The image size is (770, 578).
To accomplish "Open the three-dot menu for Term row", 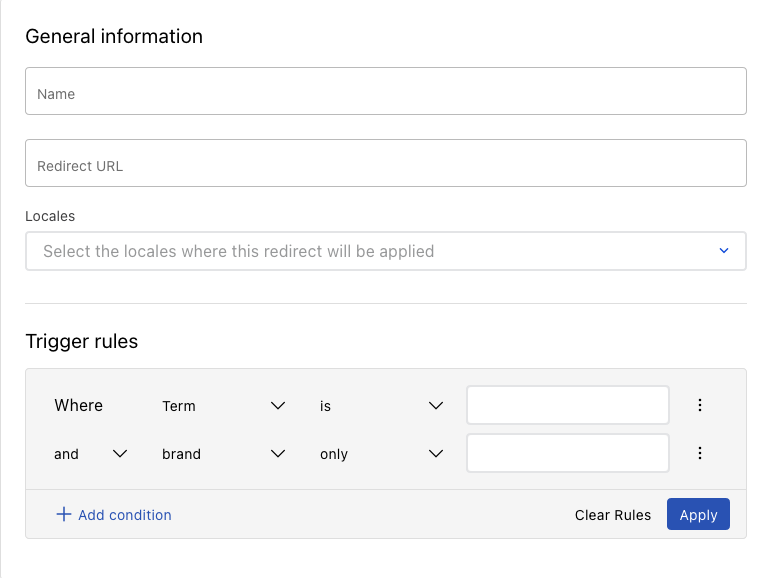I will [x=700, y=405].
